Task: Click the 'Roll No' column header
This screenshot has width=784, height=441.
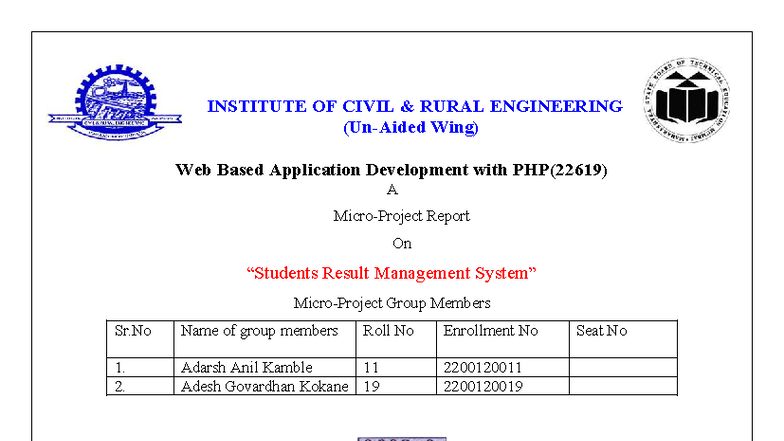Action: point(396,339)
